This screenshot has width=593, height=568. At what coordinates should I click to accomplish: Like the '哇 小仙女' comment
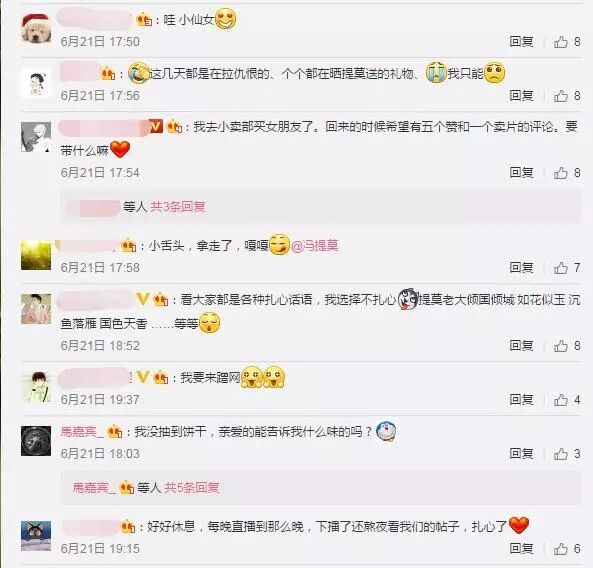click(567, 42)
